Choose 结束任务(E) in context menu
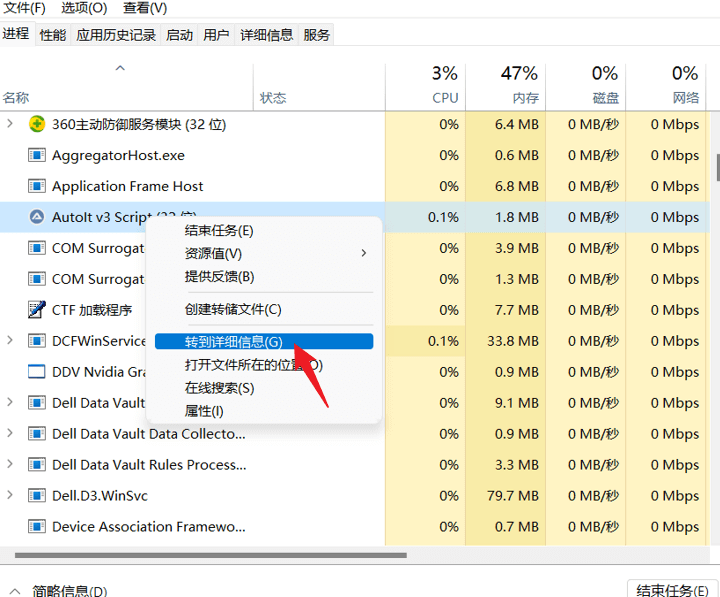 (x=264, y=230)
